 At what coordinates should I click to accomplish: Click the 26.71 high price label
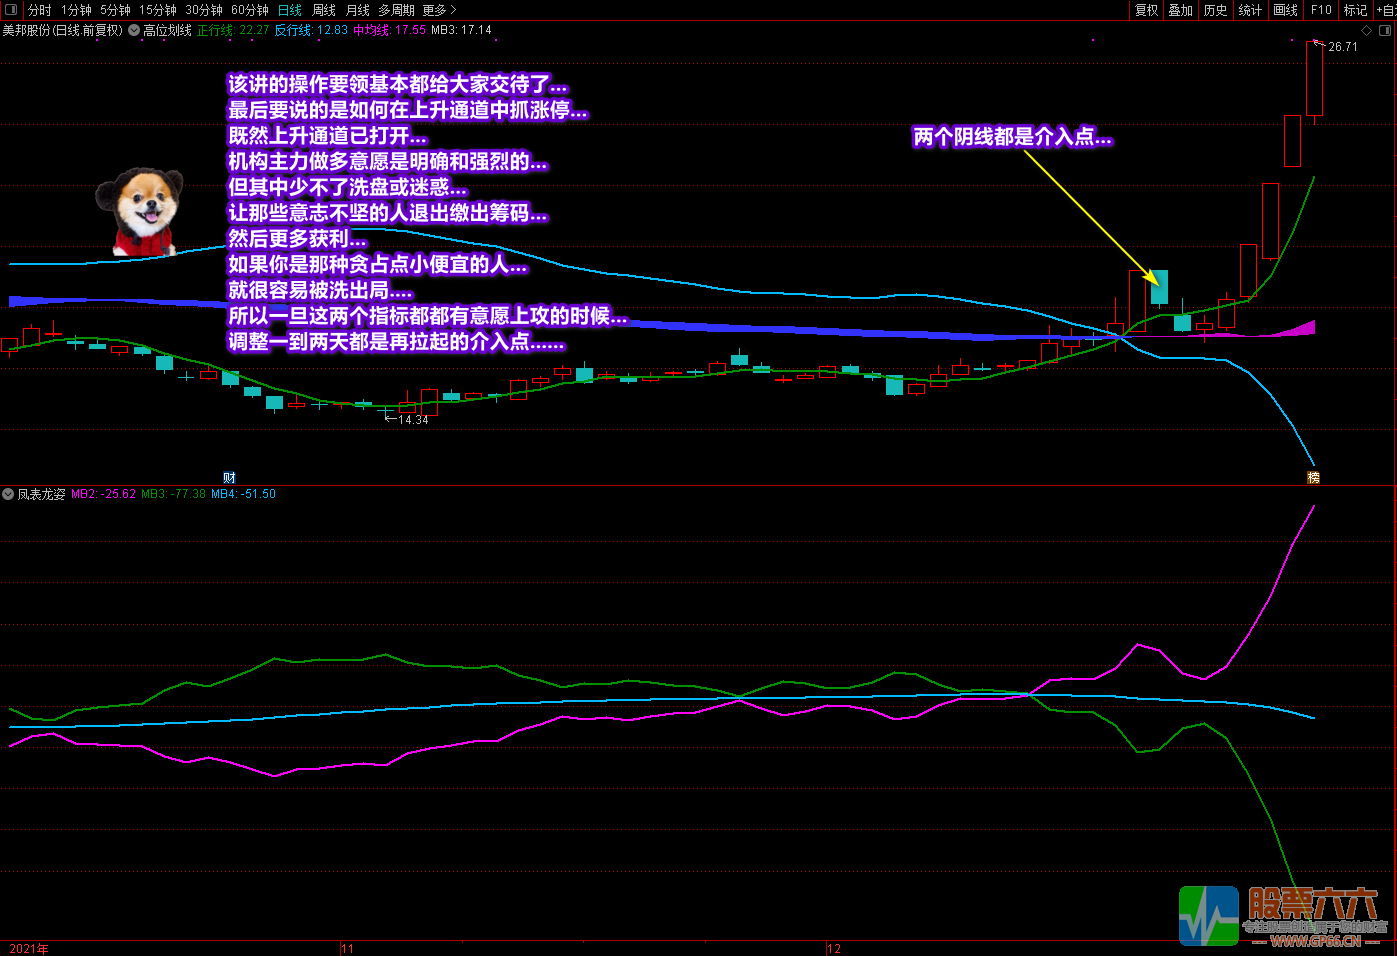[x=1342, y=47]
